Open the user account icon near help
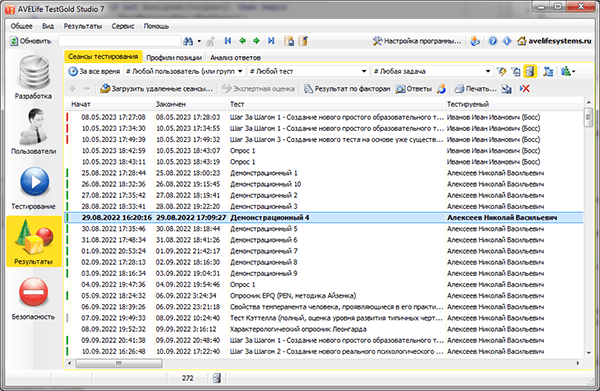Image resolution: width=600 pixels, height=391 pixels. pyautogui.click(x=475, y=41)
